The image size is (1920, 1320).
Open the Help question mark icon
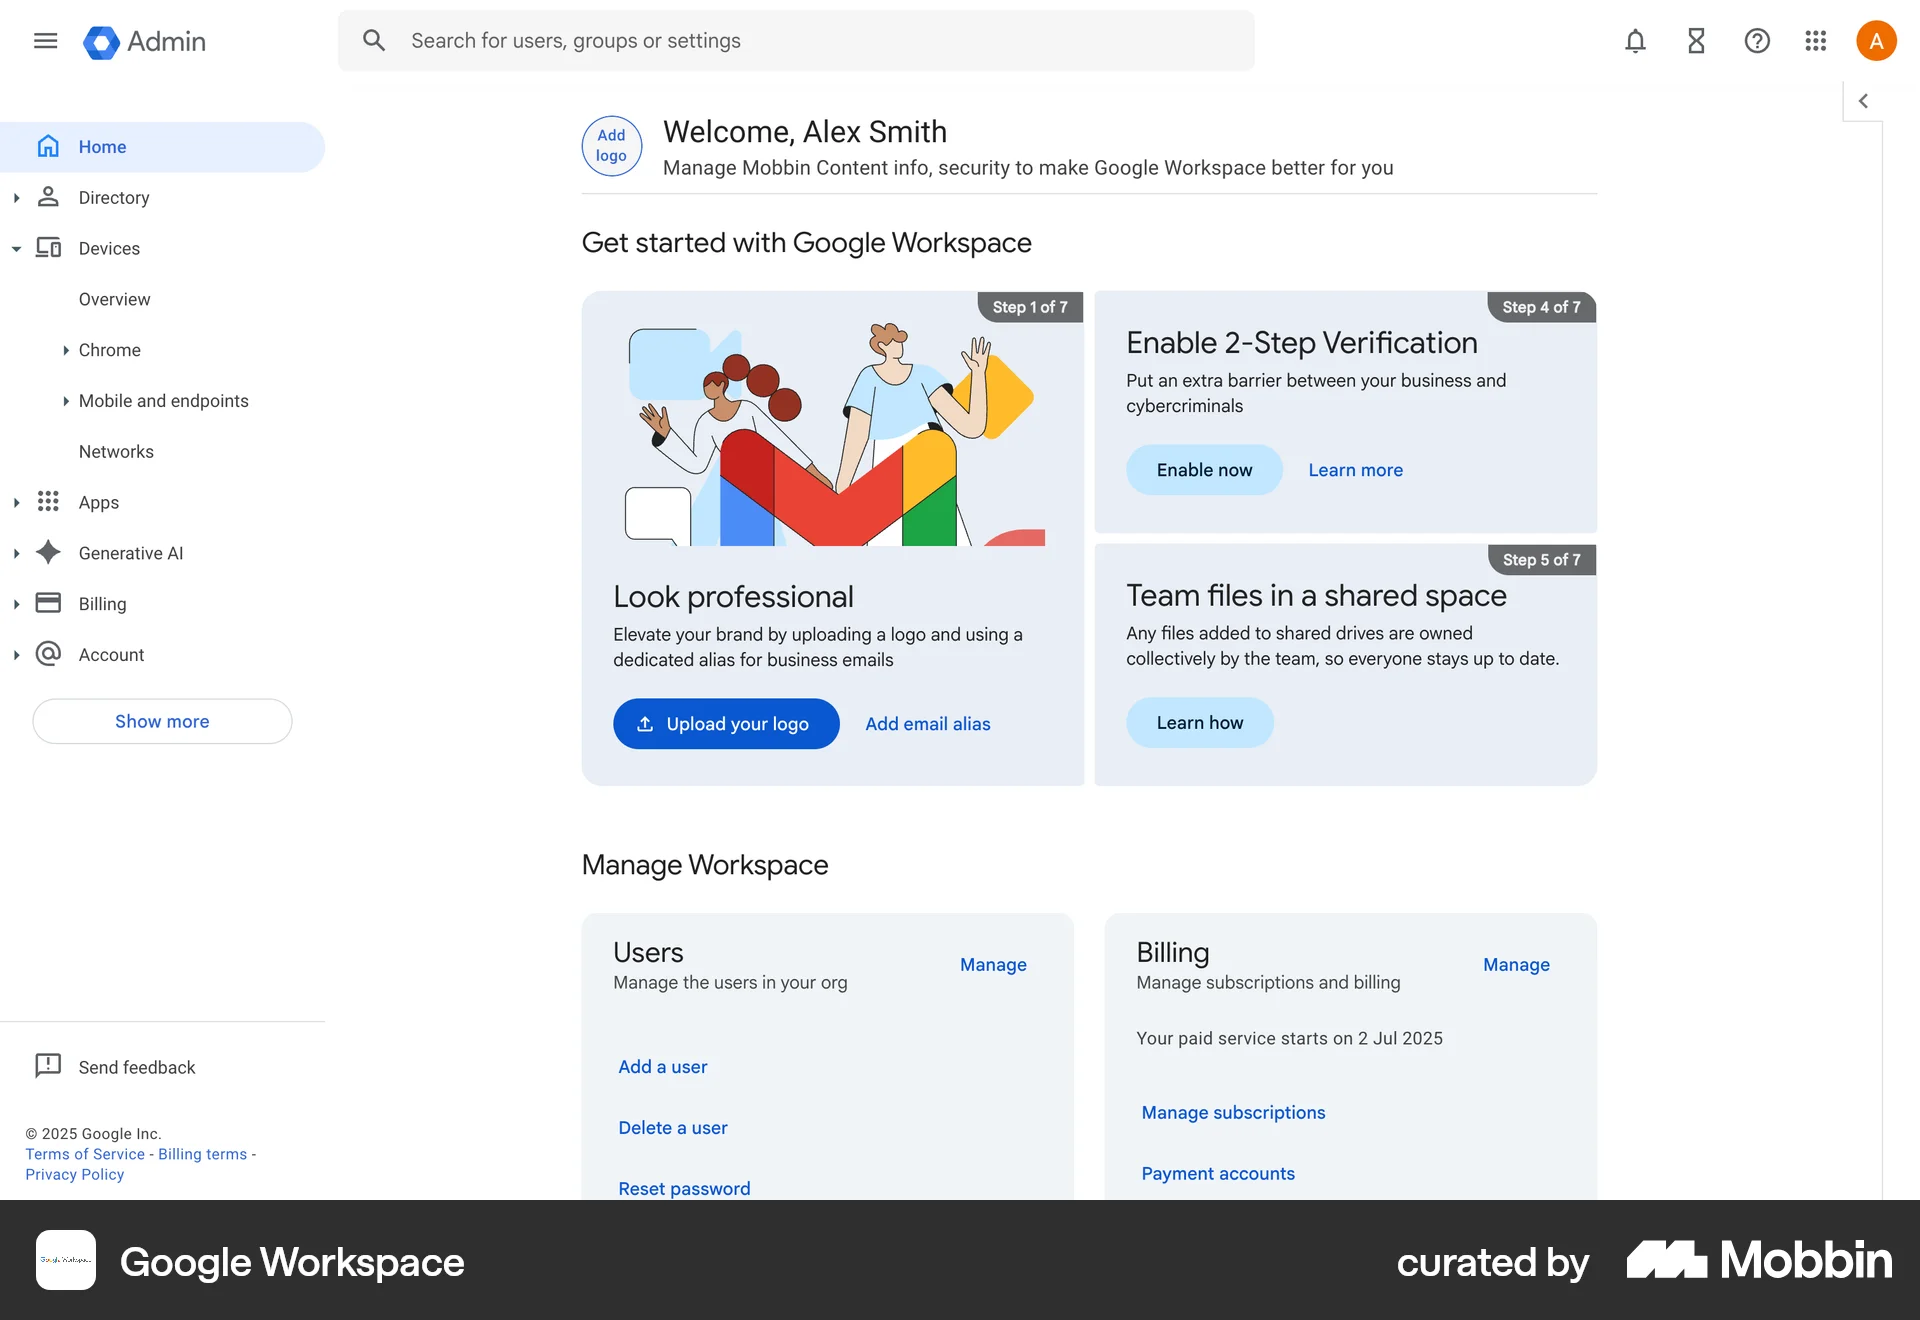(x=1757, y=41)
